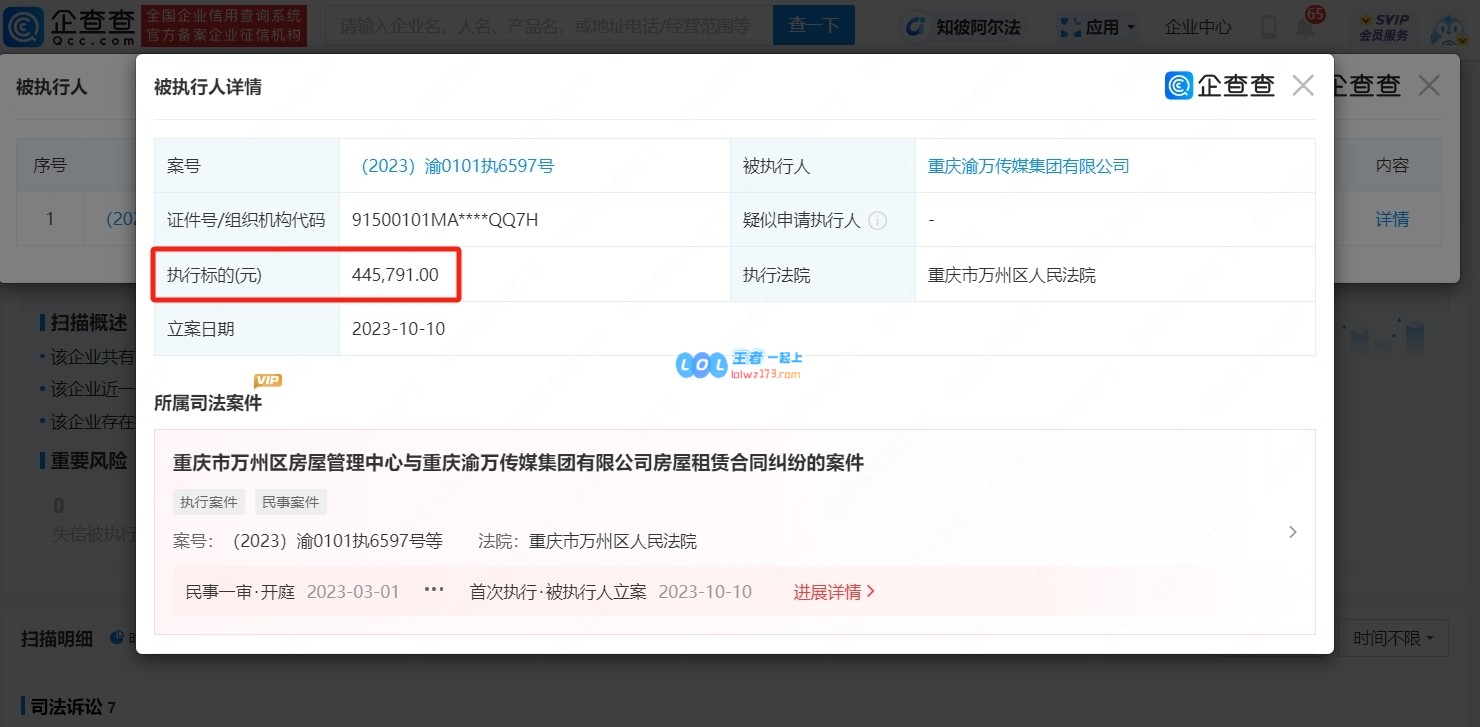Click the 企查查 logo in dialog header
Image resolution: width=1480 pixels, height=727 pixels.
tap(1220, 86)
